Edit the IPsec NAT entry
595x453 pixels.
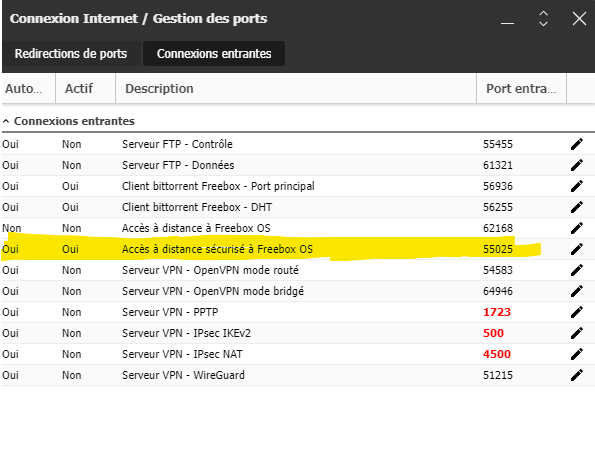pos(576,354)
